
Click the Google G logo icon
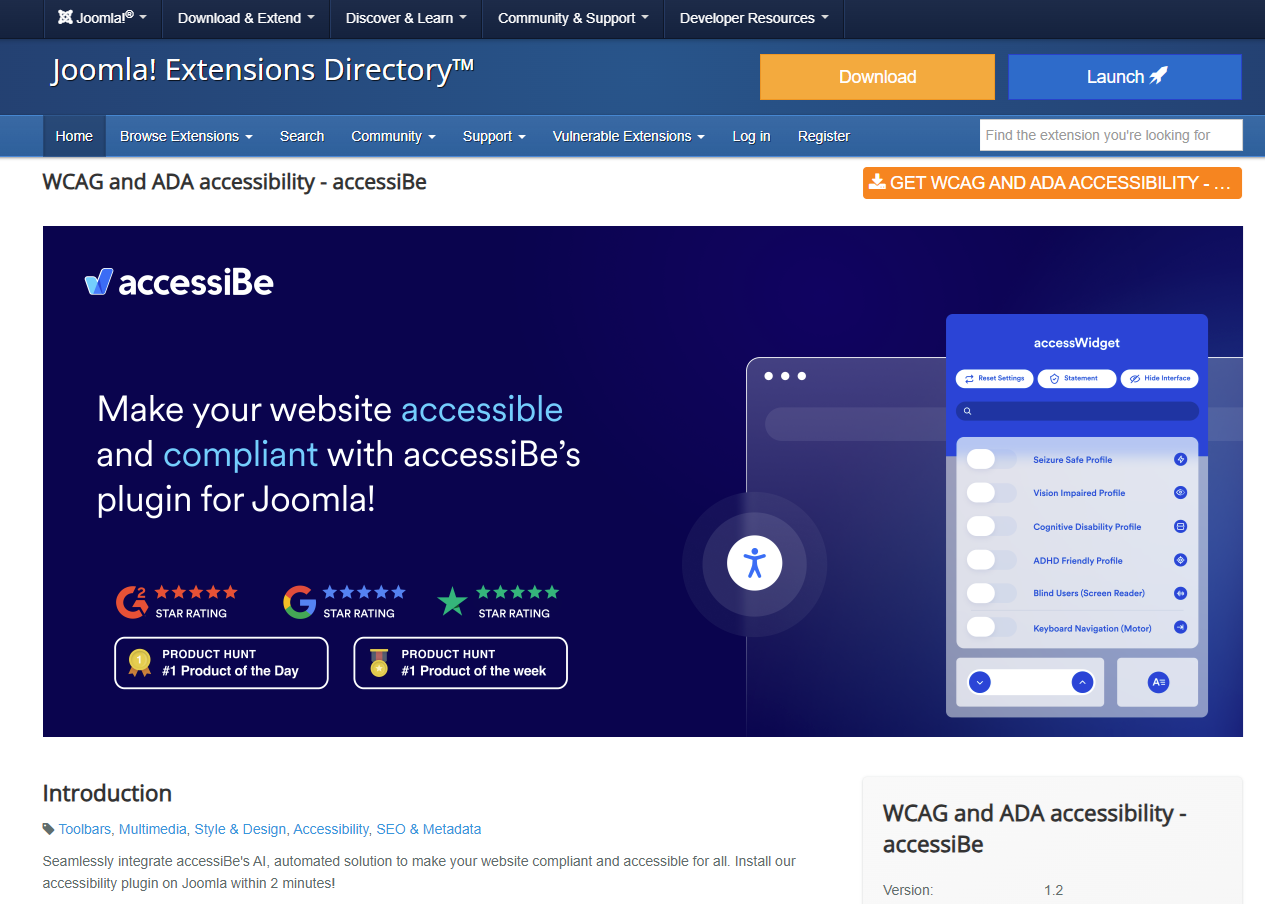click(299, 602)
